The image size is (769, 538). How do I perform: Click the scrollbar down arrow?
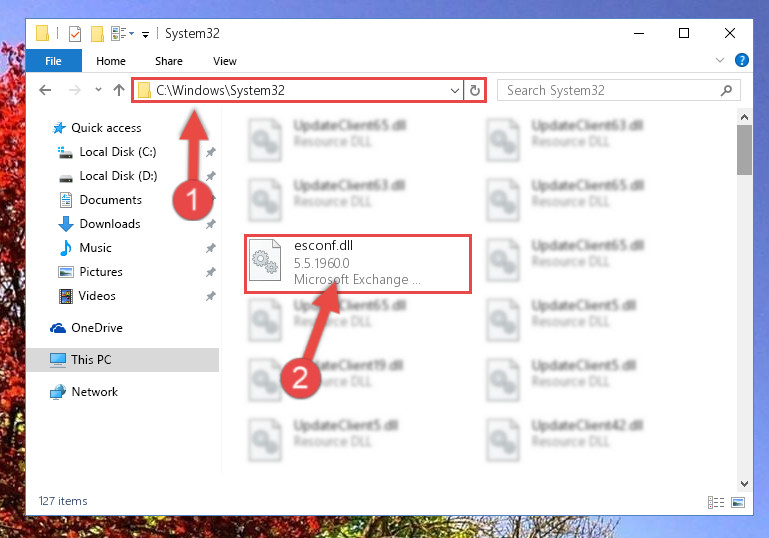(744, 484)
